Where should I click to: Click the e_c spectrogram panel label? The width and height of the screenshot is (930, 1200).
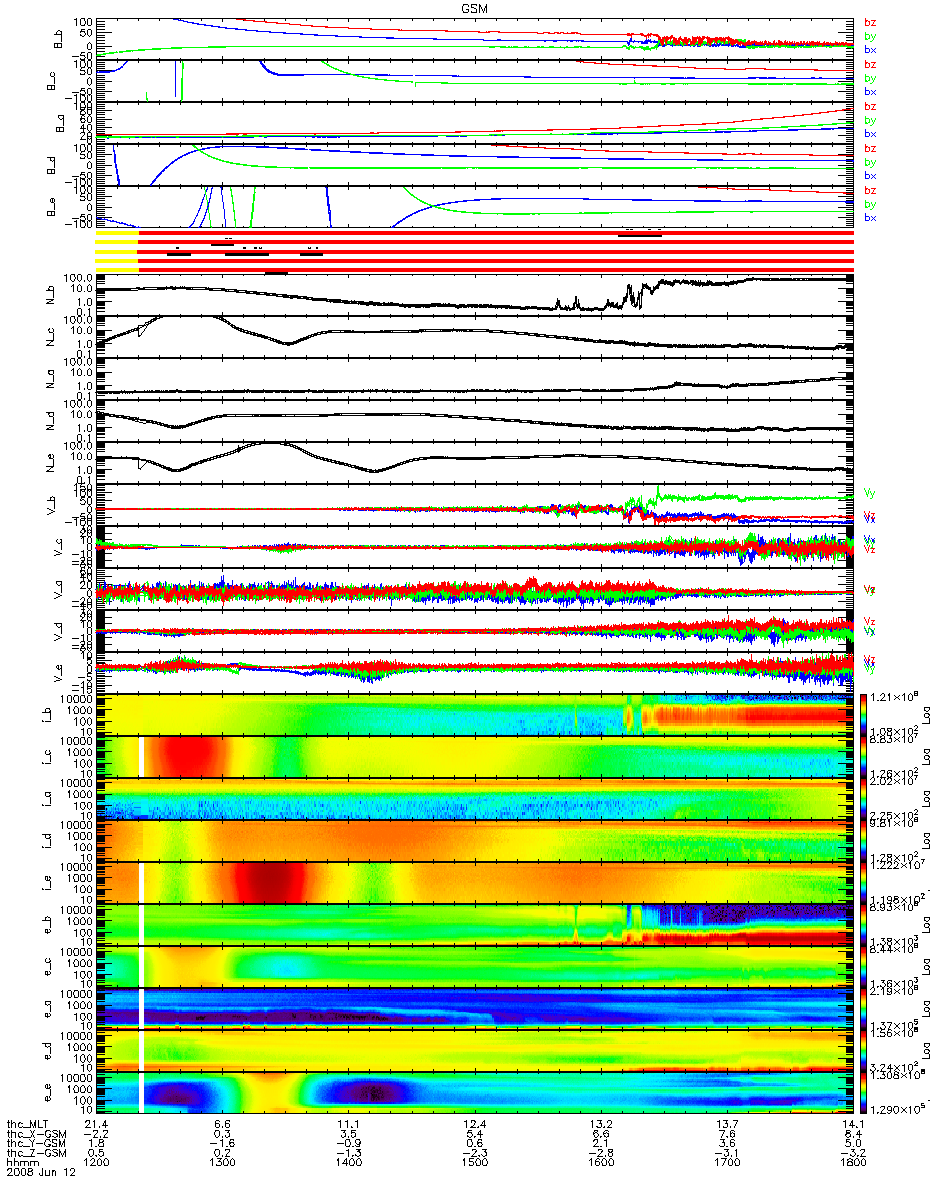48,965
